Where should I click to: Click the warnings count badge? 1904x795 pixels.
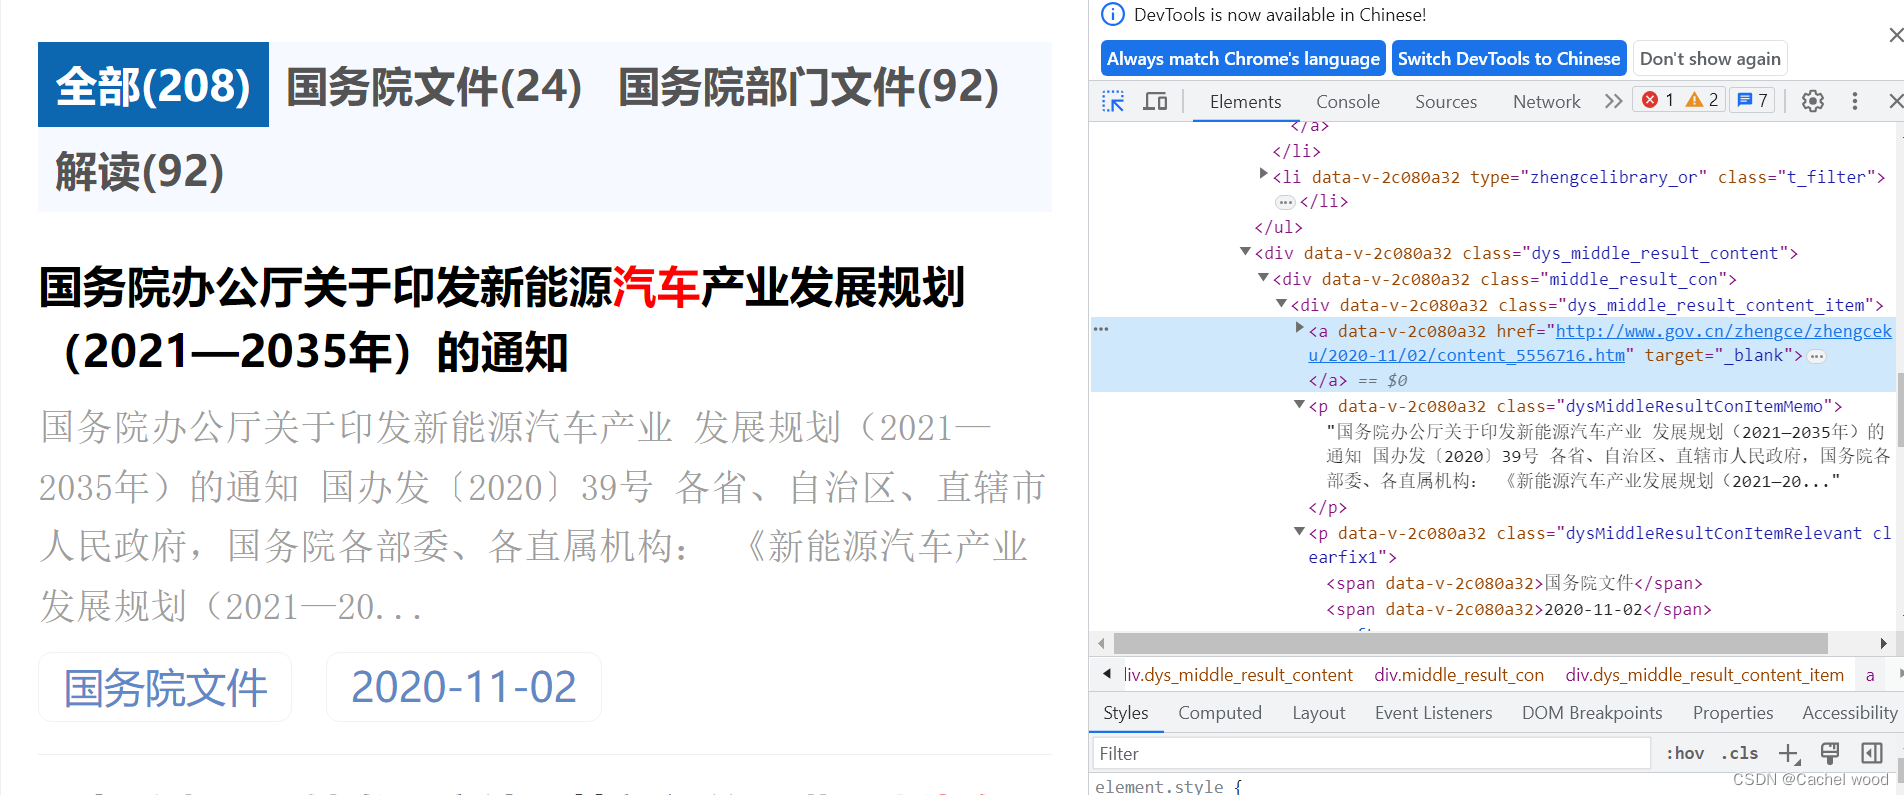point(1702,100)
